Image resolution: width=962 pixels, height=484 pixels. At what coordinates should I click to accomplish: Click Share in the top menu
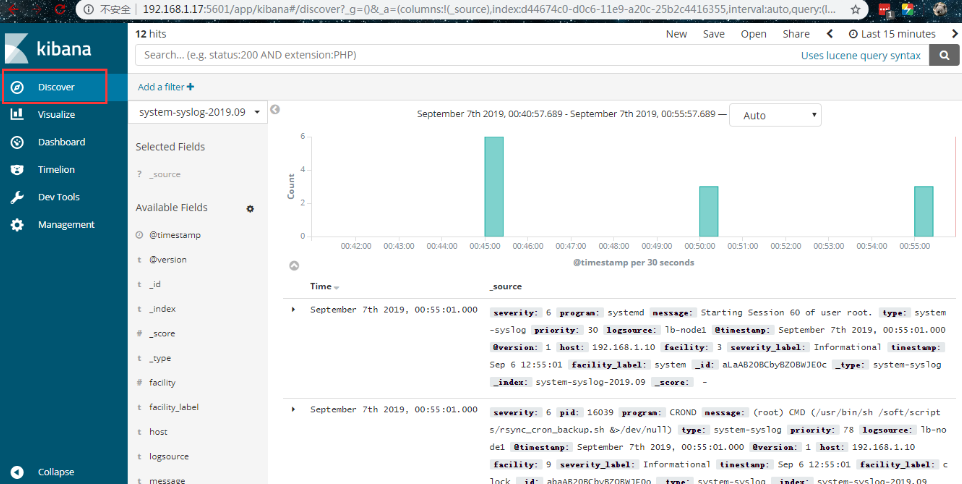[796, 34]
